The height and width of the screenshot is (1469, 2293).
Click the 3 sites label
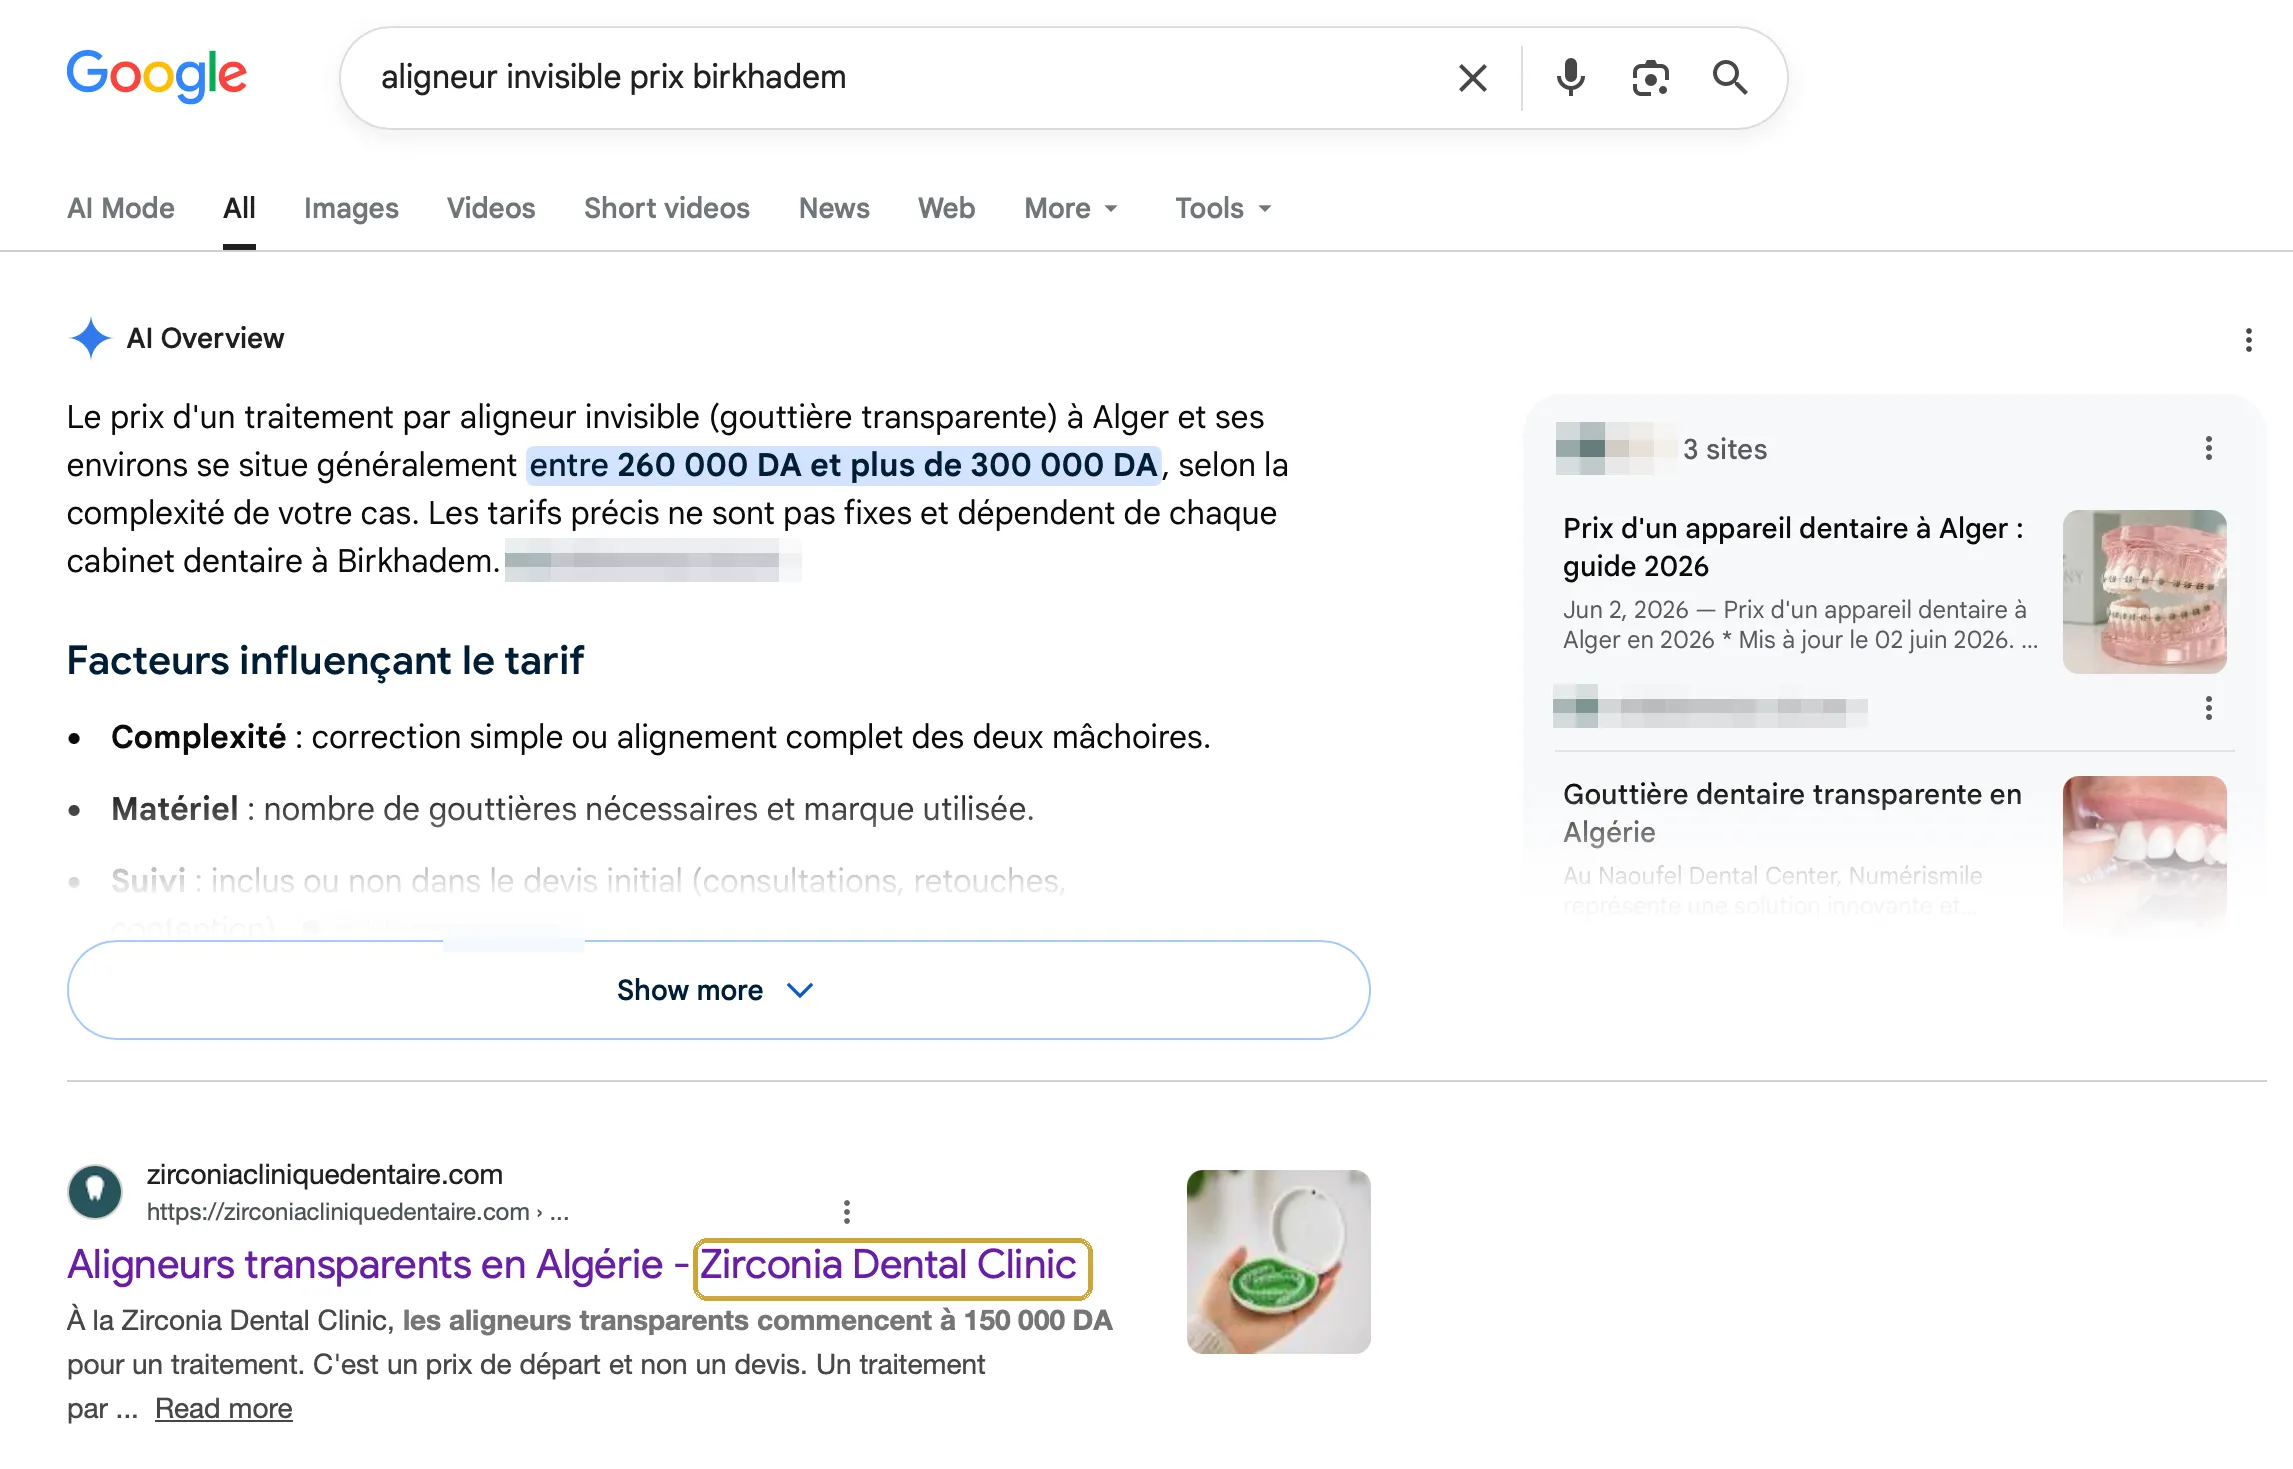pos(1724,449)
